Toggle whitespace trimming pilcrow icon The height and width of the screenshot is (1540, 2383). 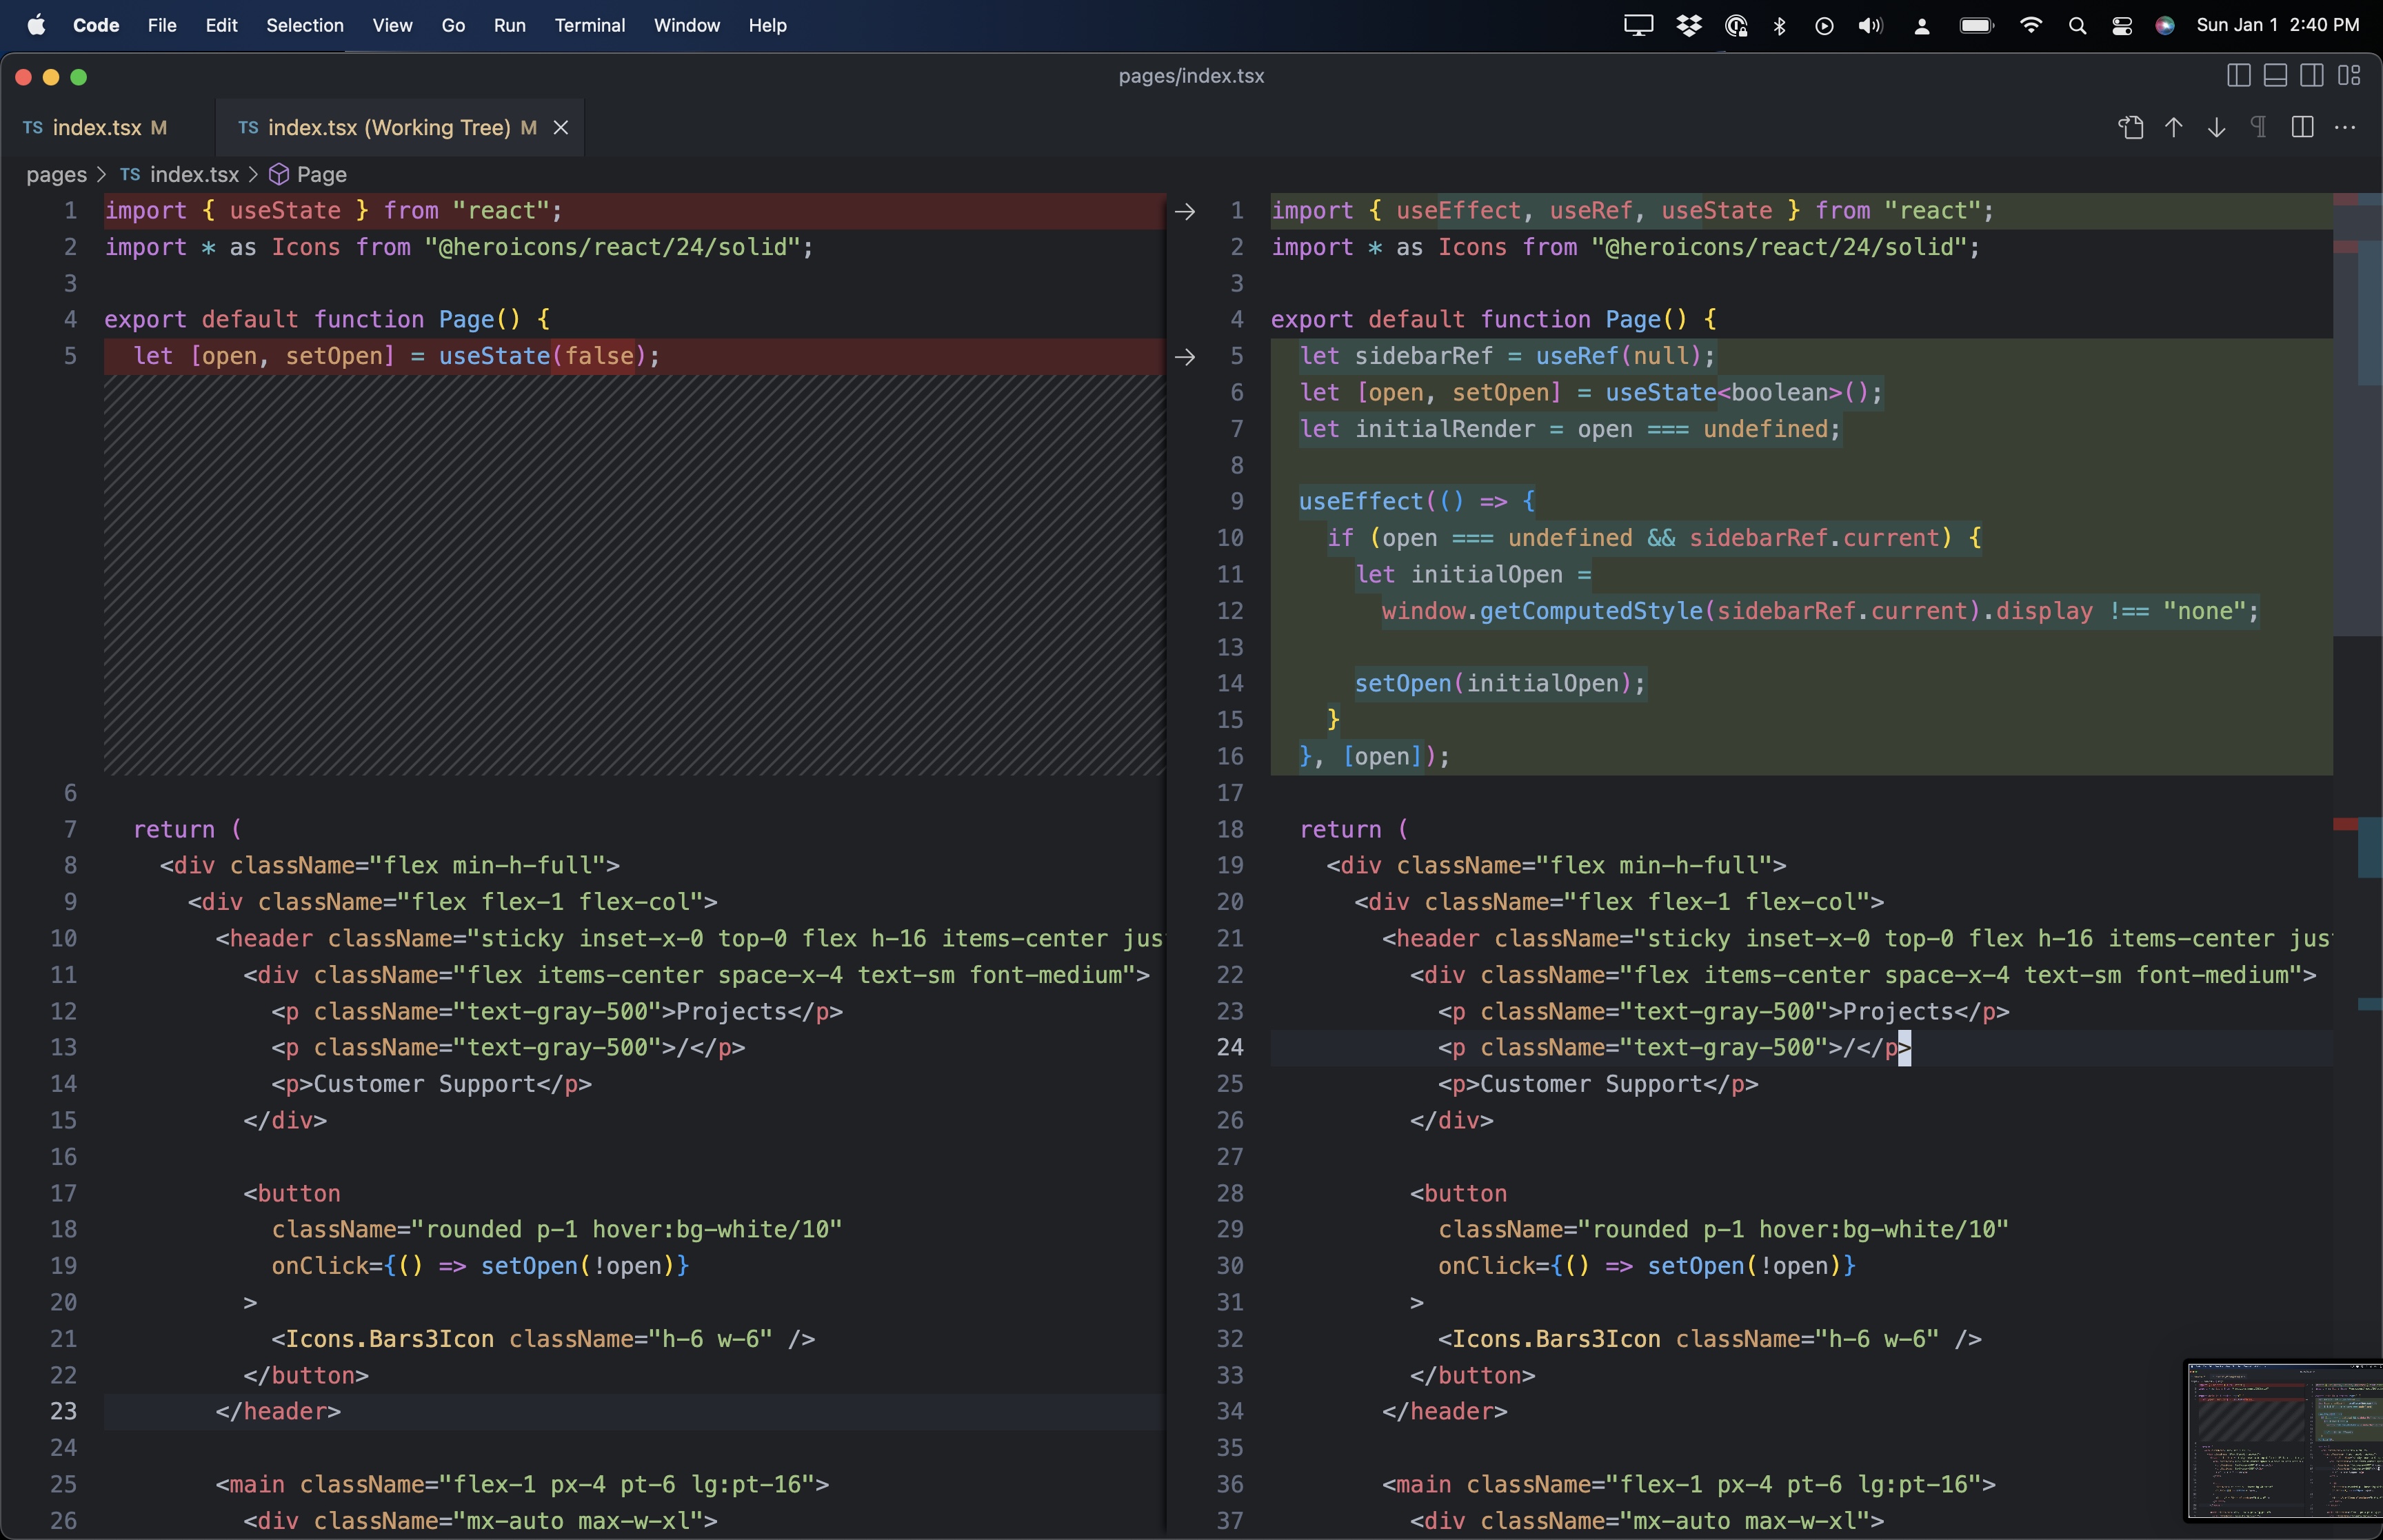click(x=2258, y=128)
